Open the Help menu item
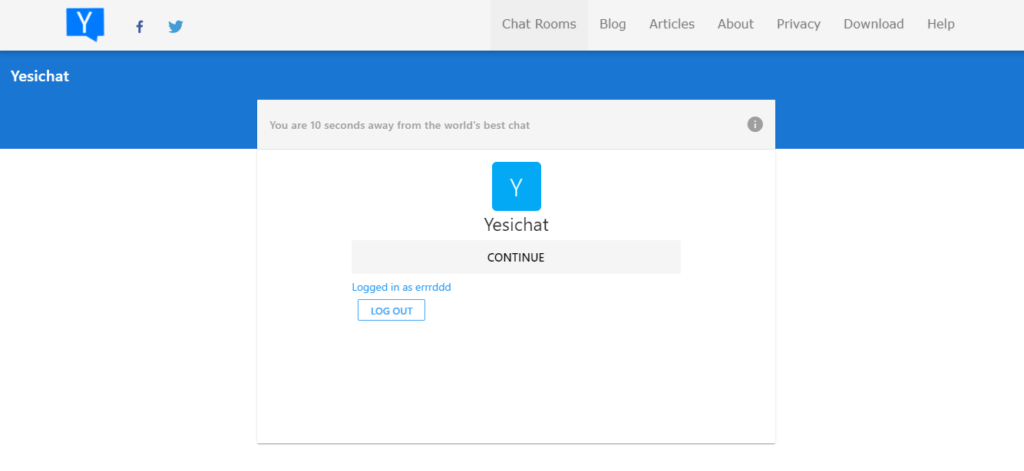Viewport: 1024px width, 471px height. pyautogui.click(x=940, y=24)
